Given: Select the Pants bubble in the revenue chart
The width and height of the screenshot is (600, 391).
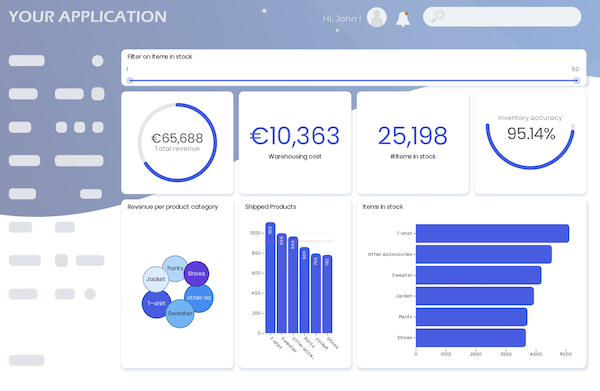Looking at the screenshot, I should click(175, 269).
